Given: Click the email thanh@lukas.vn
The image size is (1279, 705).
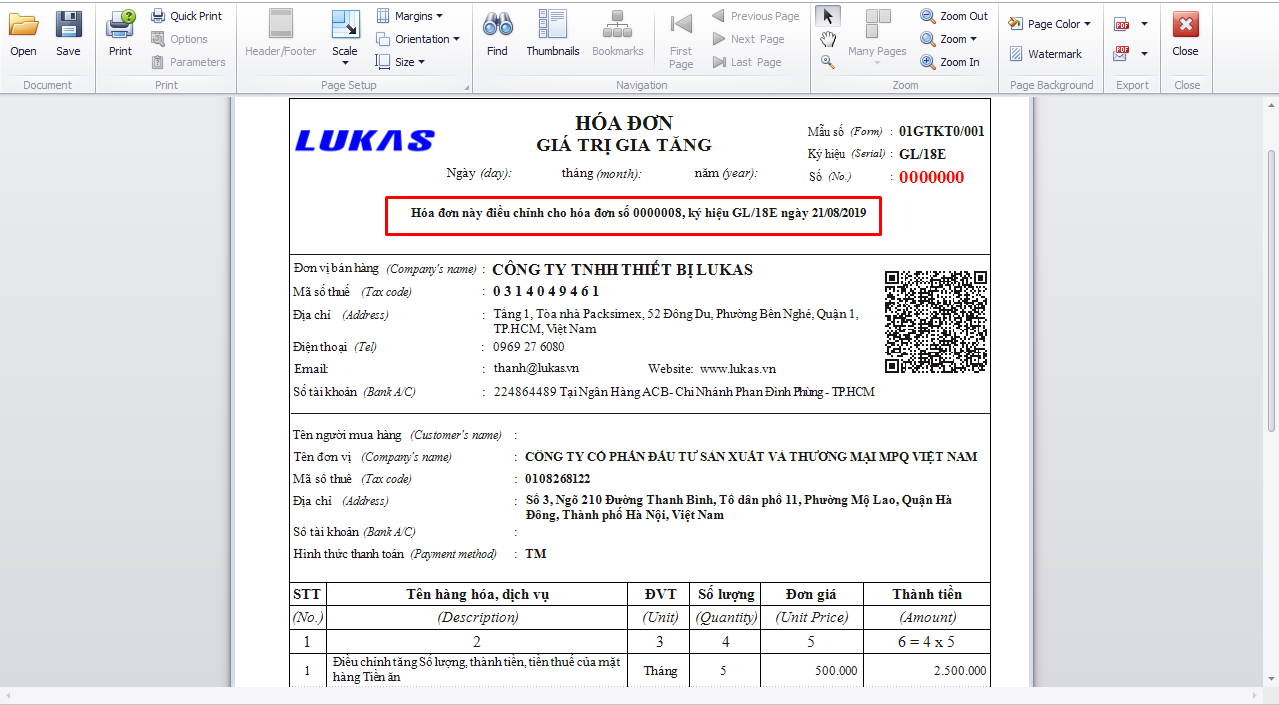Looking at the screenshot, I should (x=536, y=368).
